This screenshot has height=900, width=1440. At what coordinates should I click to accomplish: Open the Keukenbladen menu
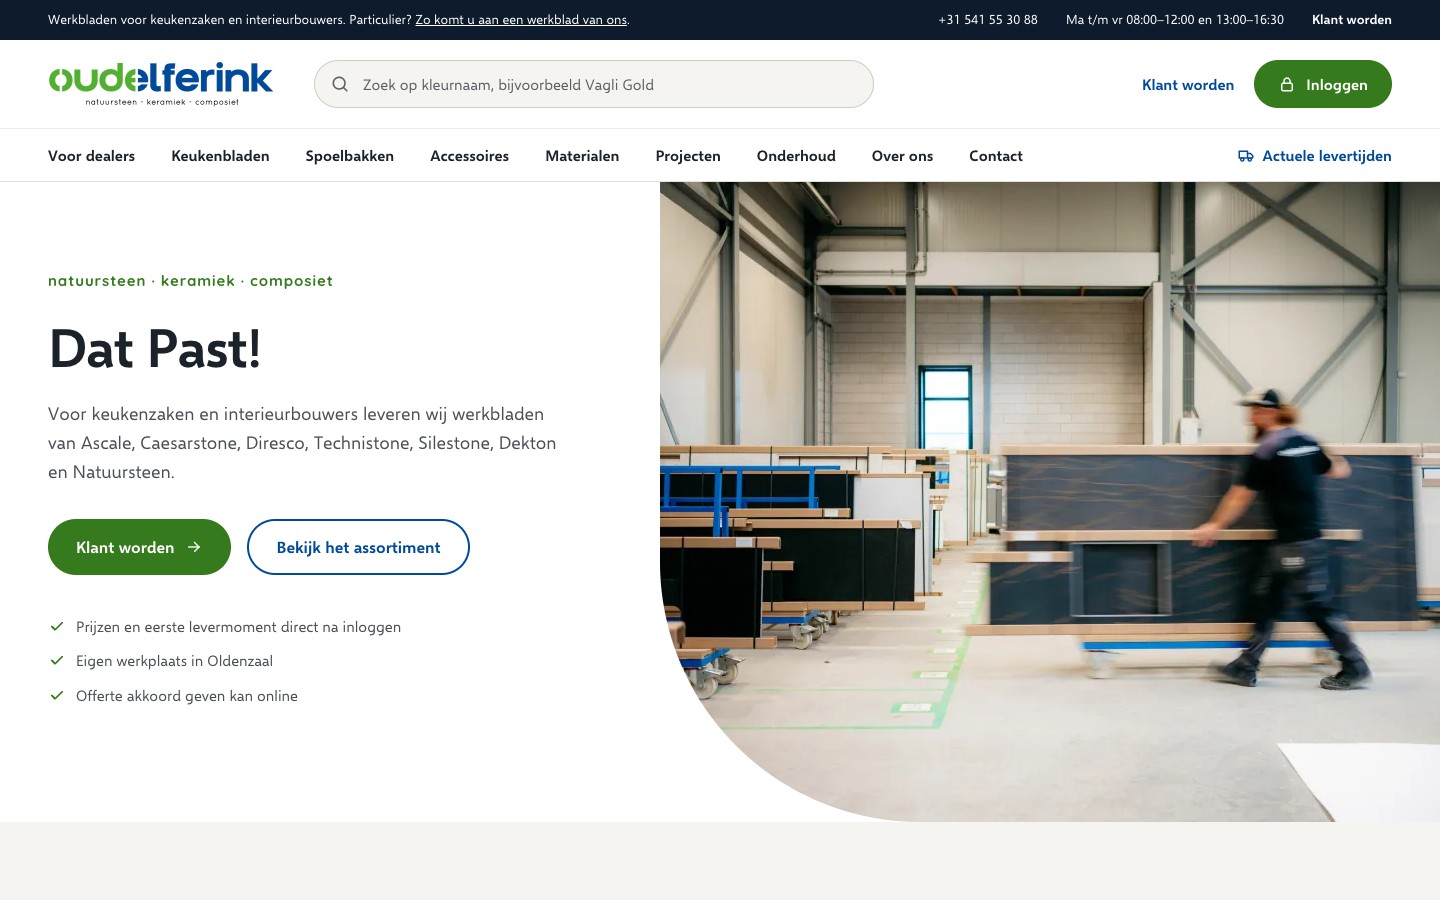(220, 156)
